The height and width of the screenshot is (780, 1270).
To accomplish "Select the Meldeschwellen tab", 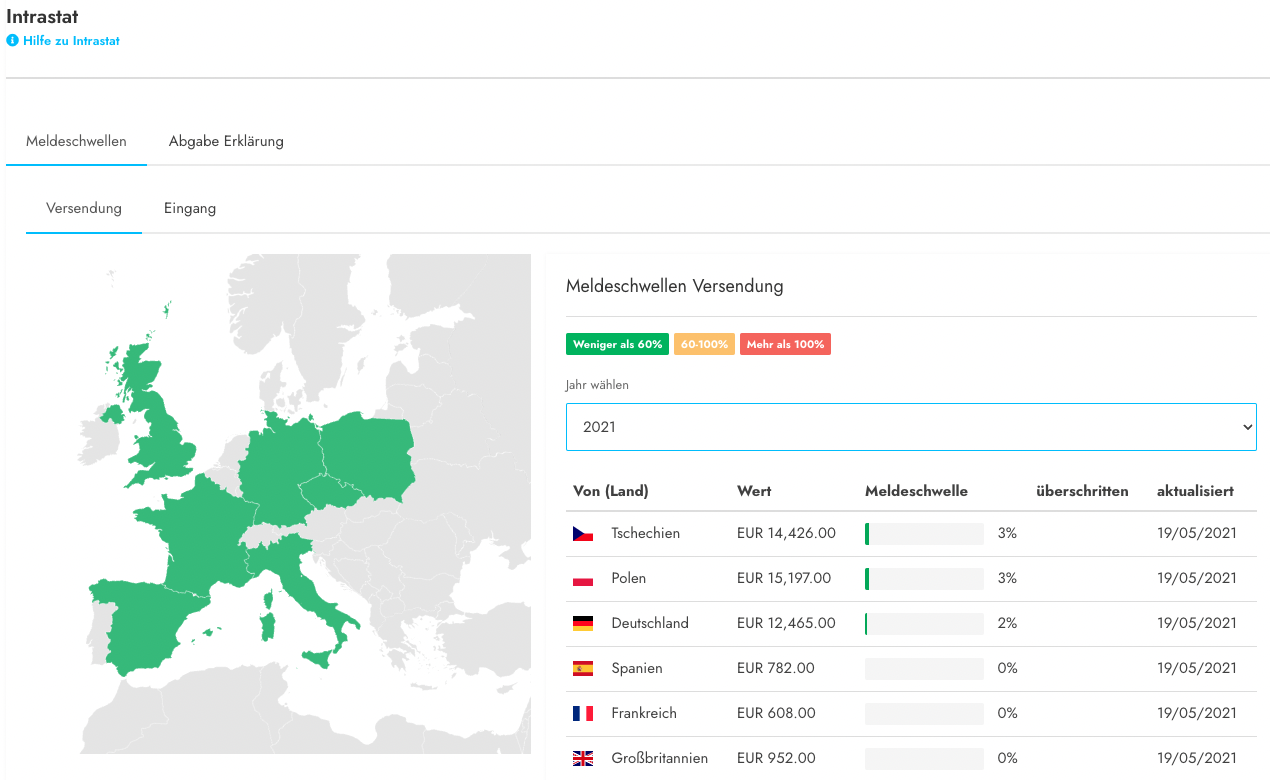I will [x=76, y=141].
